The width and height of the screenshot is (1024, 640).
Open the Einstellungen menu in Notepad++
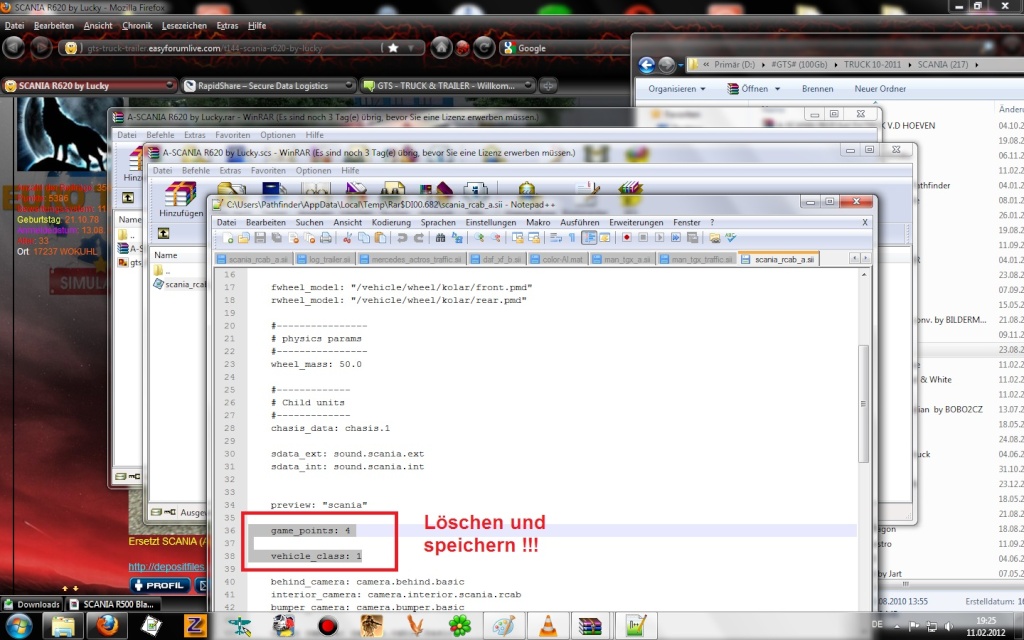tap(490, 223)
